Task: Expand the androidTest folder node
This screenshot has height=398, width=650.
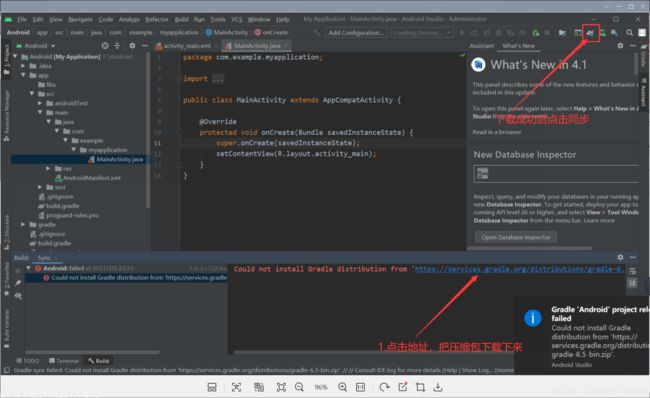Action: (x=40, y=103)
